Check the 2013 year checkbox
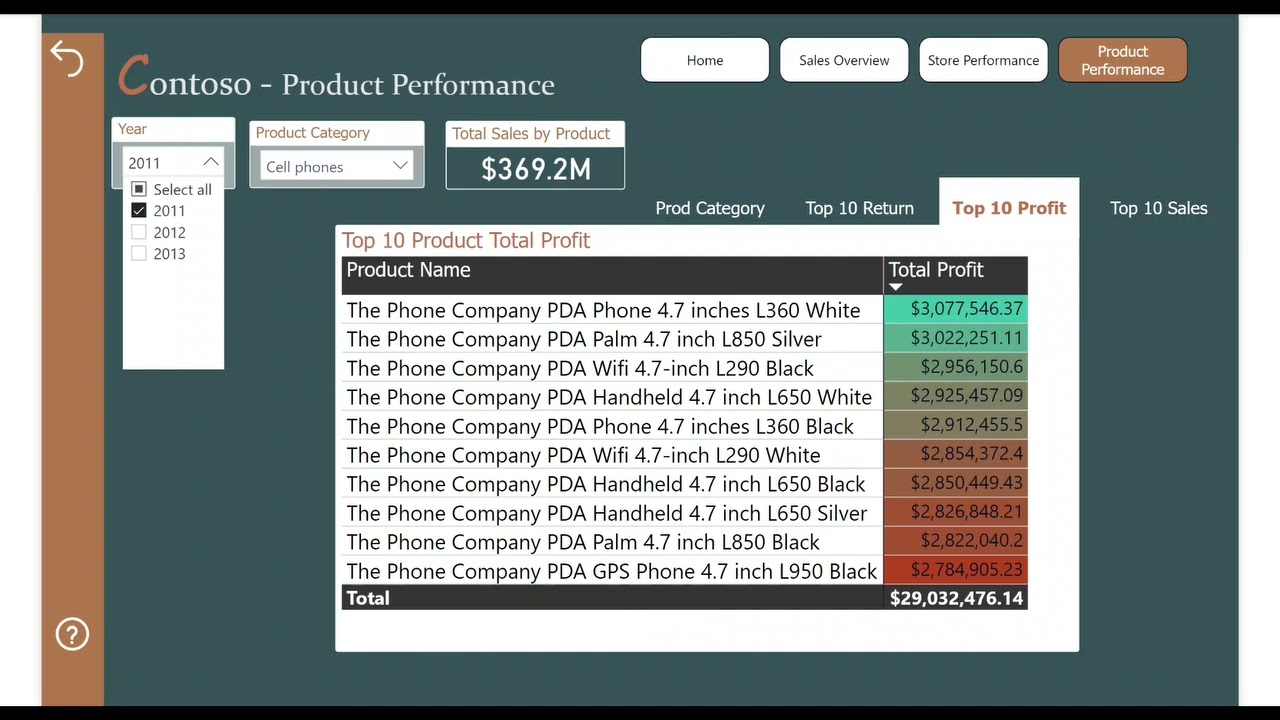The image size is (1280, 720). point(139,254)
